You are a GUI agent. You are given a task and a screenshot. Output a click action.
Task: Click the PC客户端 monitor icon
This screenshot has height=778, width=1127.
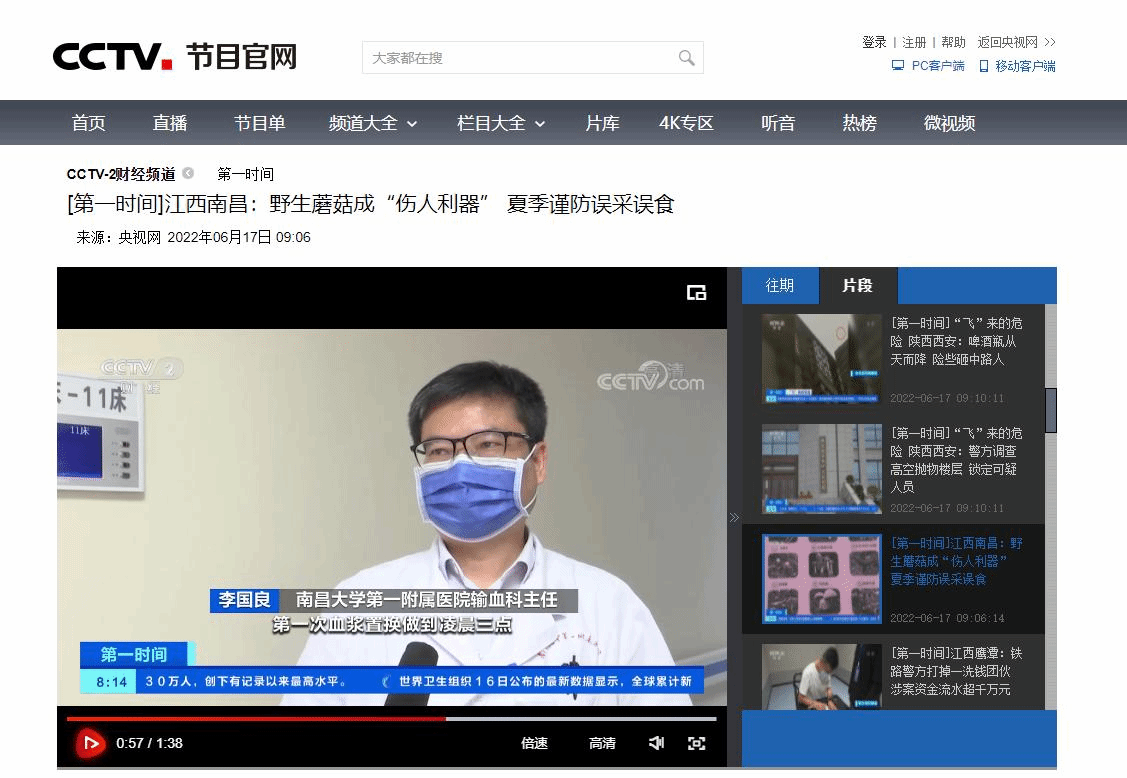pyautogui.click(x=898, y=66)
